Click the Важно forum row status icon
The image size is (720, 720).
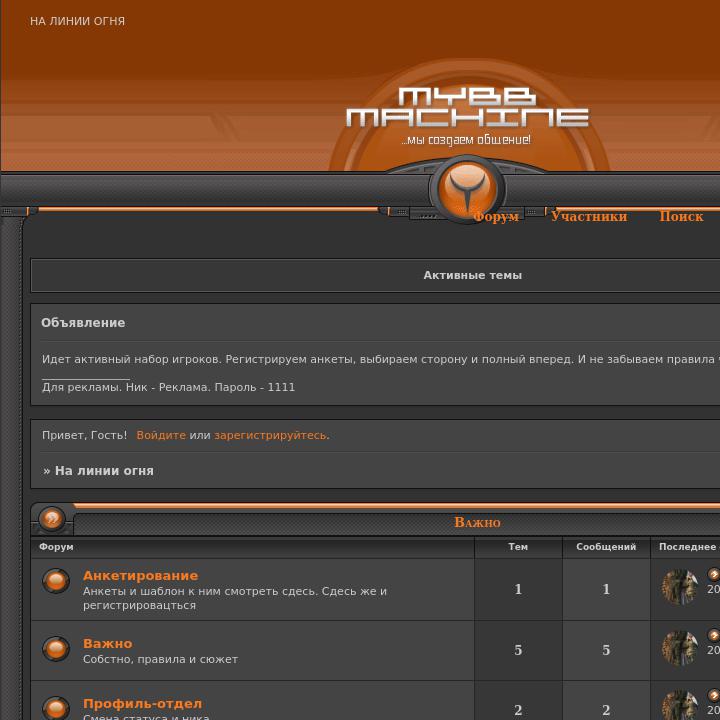coord(56,648)
